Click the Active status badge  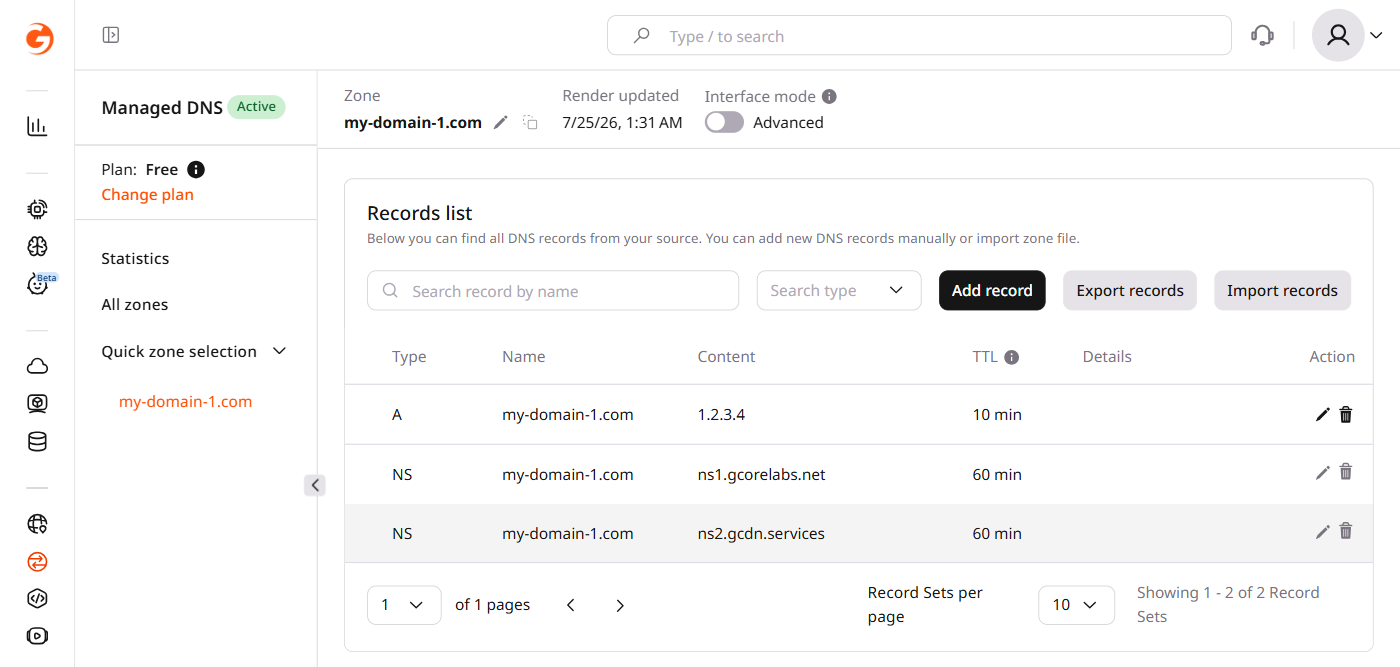[256, 107]
